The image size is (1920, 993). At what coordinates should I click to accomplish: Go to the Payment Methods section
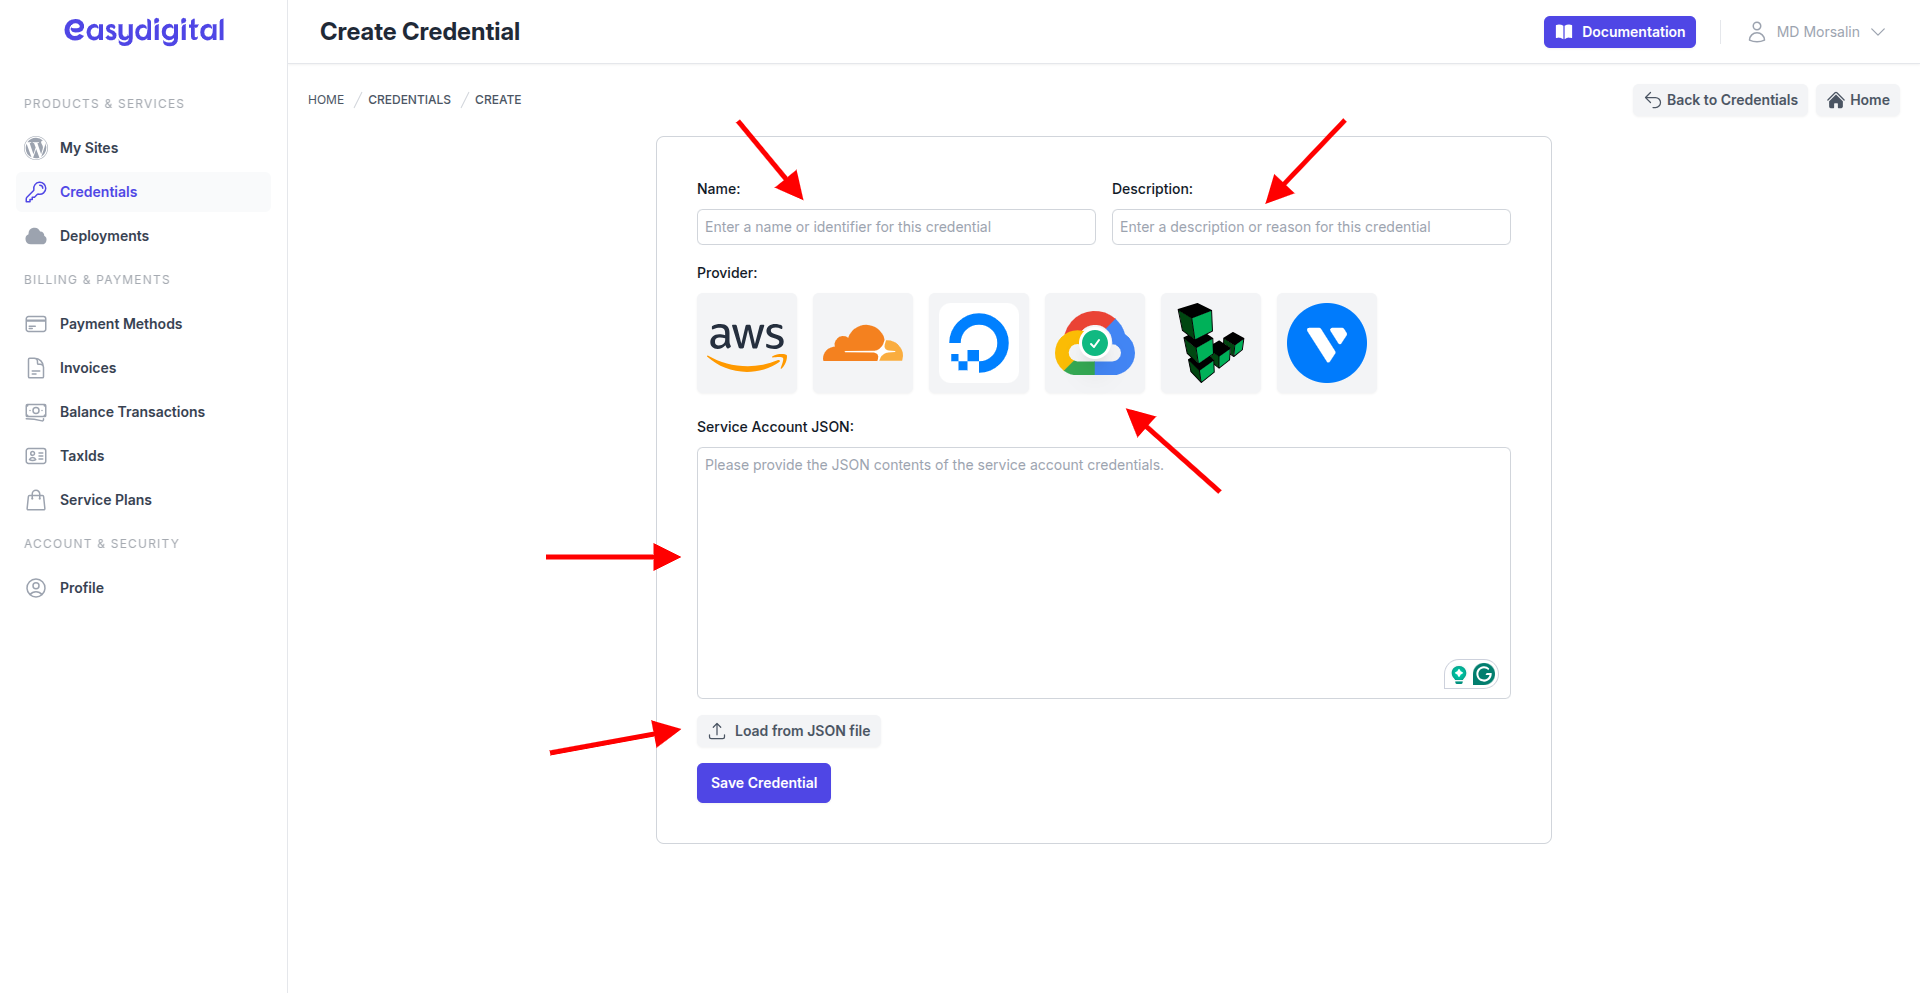point(121,323)
